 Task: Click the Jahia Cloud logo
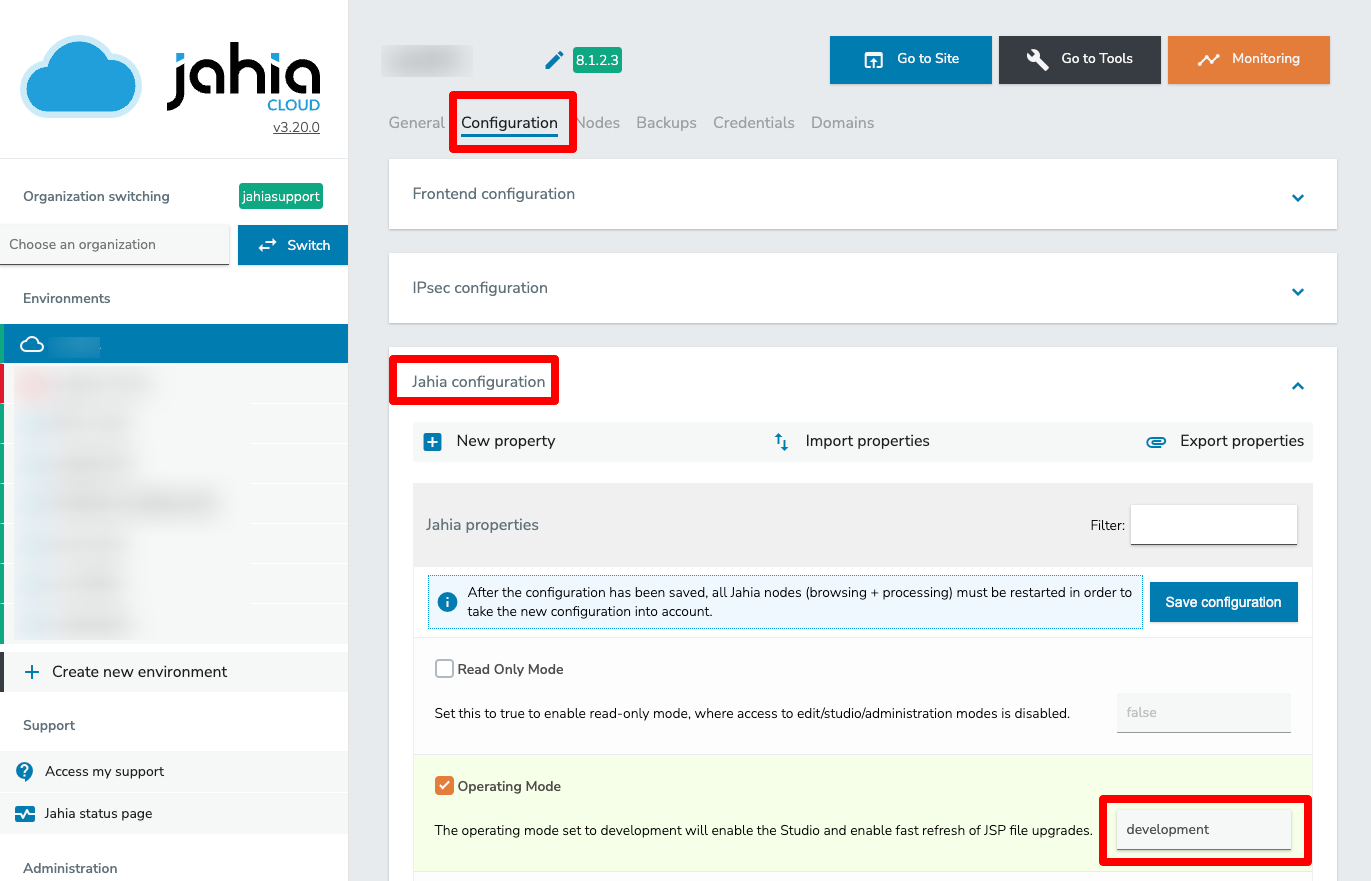pyautogui.click(x=171, y=77)
